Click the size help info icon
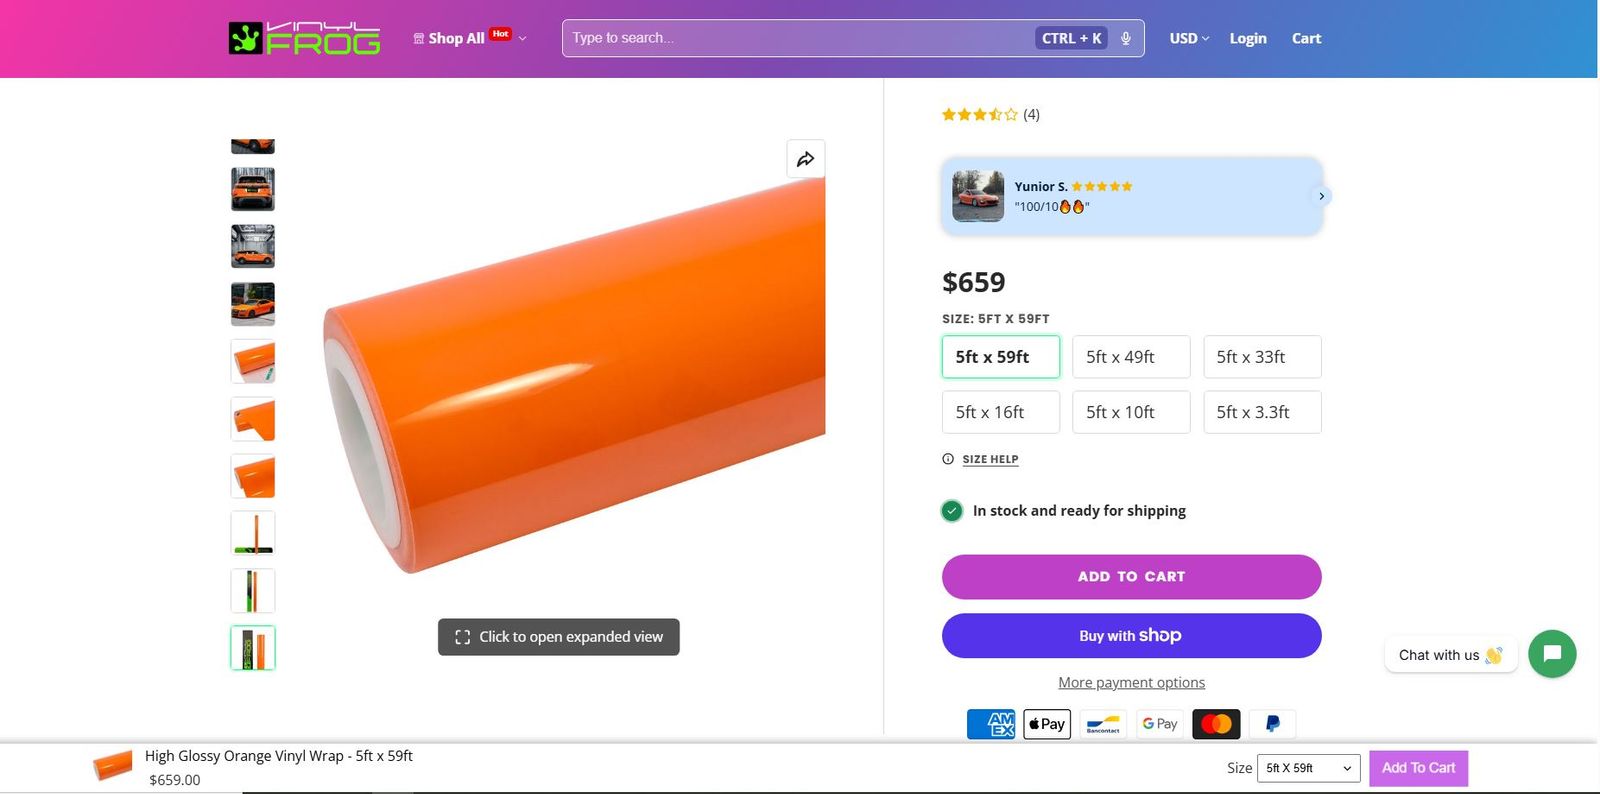1600x794 pixels. tap(948, 459)
